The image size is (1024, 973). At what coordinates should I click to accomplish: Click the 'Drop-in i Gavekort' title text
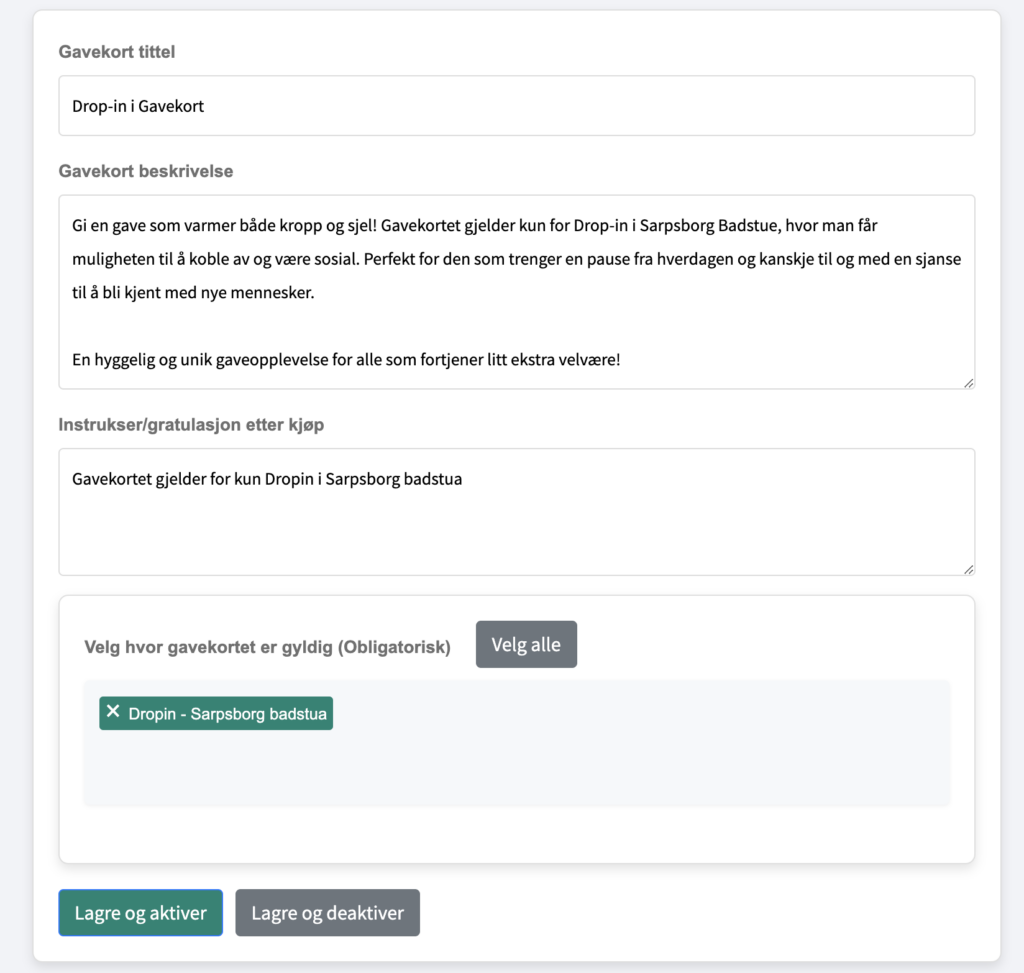pyautogui.click(x=138, y=105)
